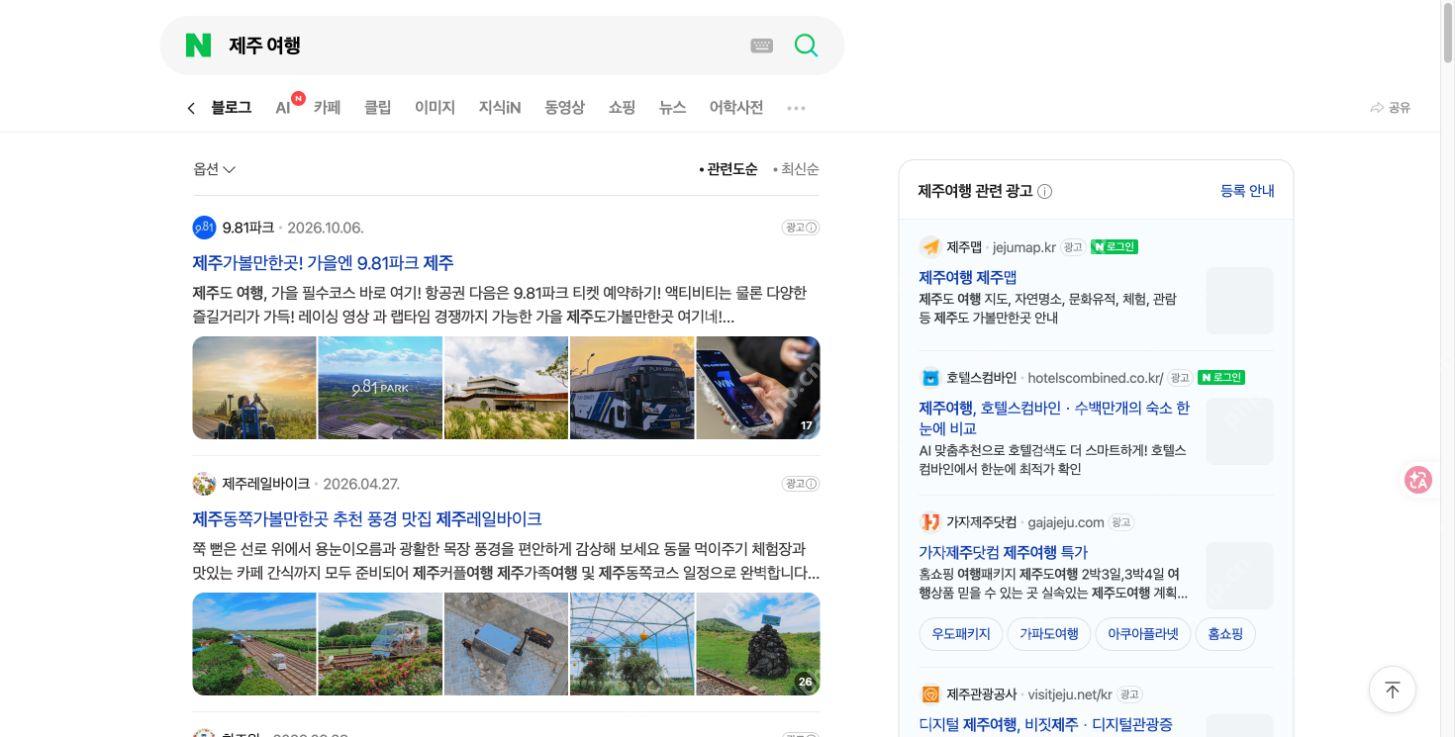Open the AI tab

tap(283, 108)
